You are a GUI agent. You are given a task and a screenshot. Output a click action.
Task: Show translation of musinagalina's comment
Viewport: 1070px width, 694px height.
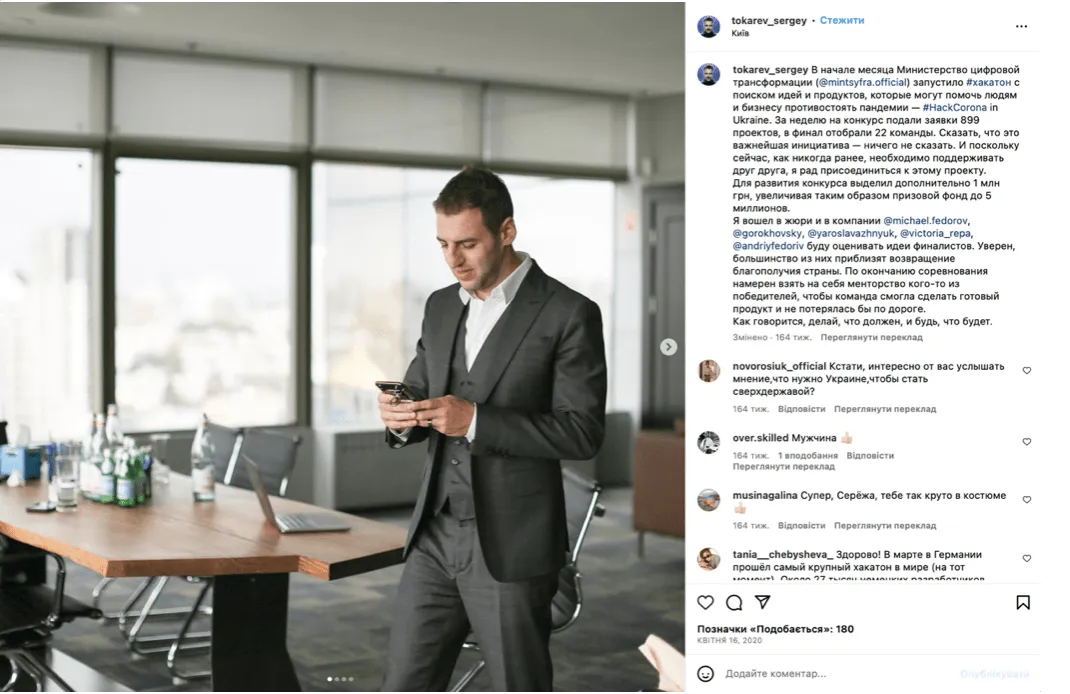pyautogui.click(x=885, y=526)
